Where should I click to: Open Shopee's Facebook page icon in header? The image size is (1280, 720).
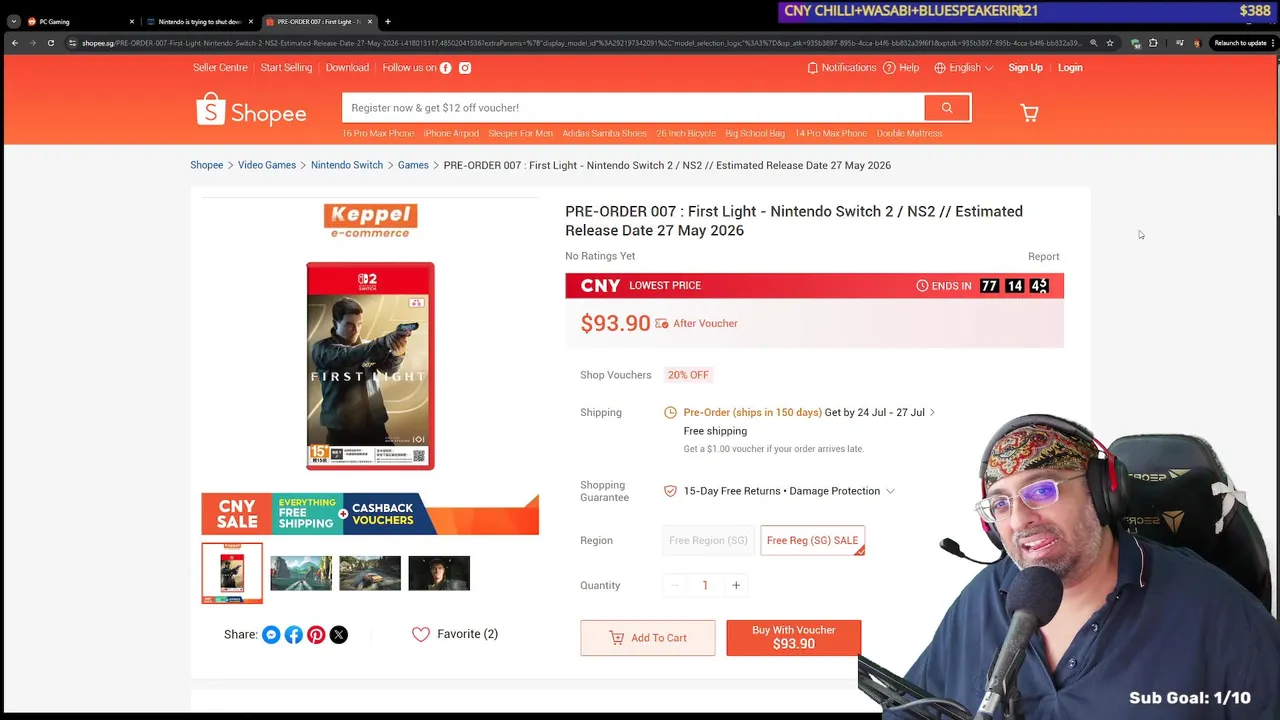(x=446, y=68)
